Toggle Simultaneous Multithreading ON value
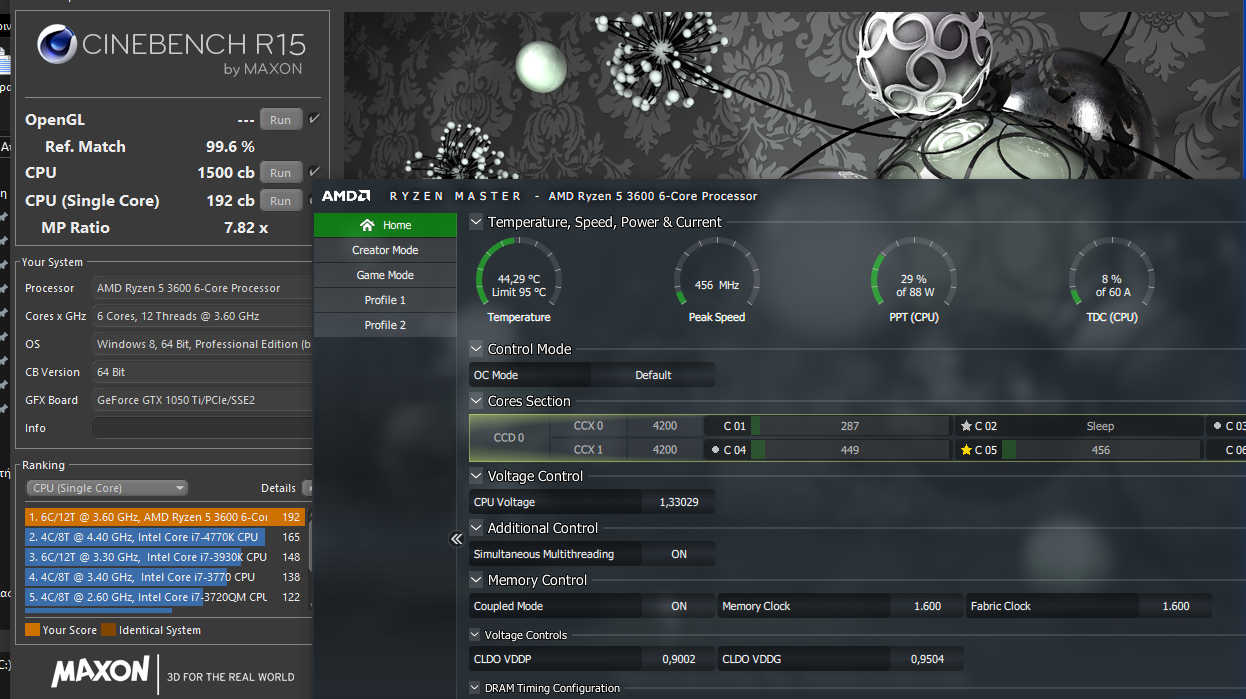Viewport: 1246px width, 699px height. point(679,554)
